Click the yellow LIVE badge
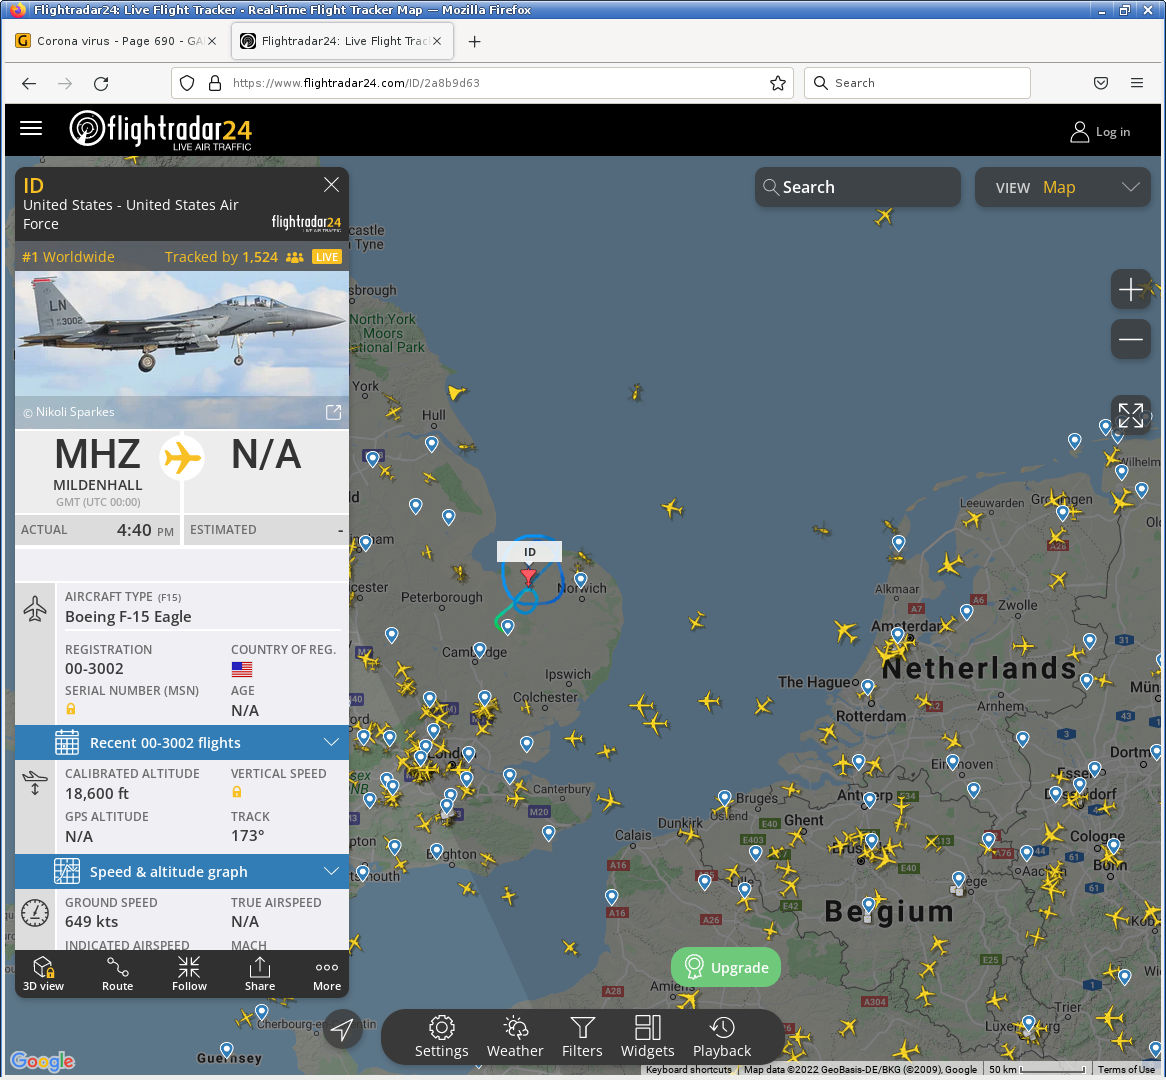This screenshot has width=1166, height=1080. [326, 257]
